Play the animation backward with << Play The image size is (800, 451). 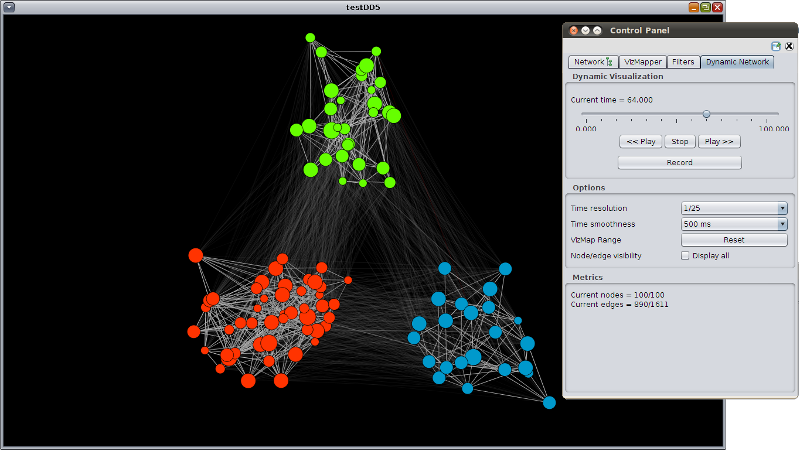coord(641,141)
